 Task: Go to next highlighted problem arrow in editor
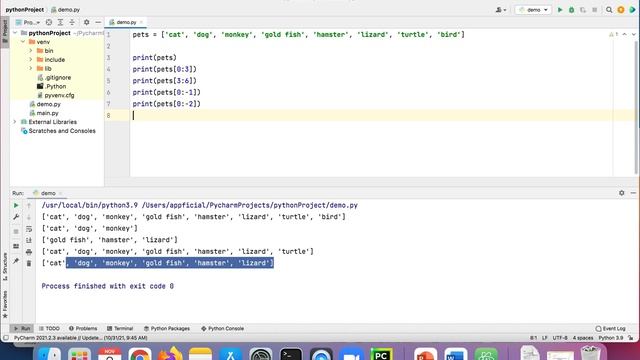click(x=633, y=34)
